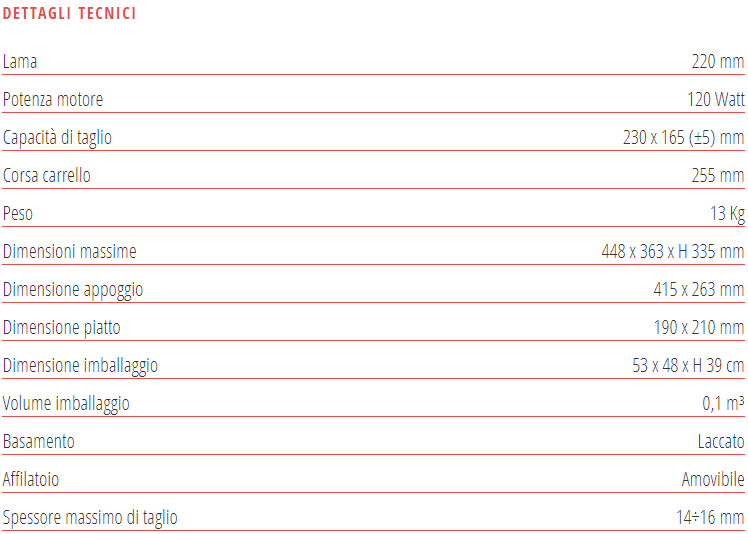Click the 120 Watt value
The image size is (748, 534).
[715, 100]
